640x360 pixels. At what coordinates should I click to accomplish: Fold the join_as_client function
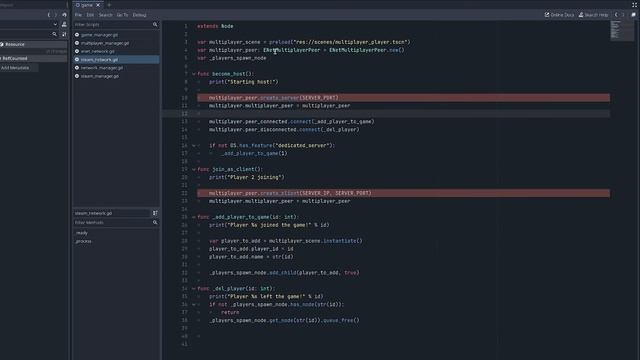193,169
